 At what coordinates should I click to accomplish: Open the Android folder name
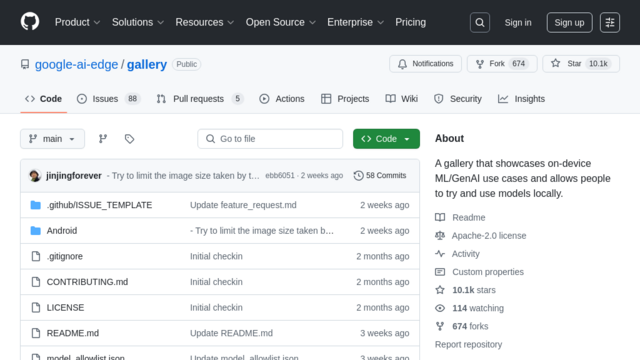(62, 231)
